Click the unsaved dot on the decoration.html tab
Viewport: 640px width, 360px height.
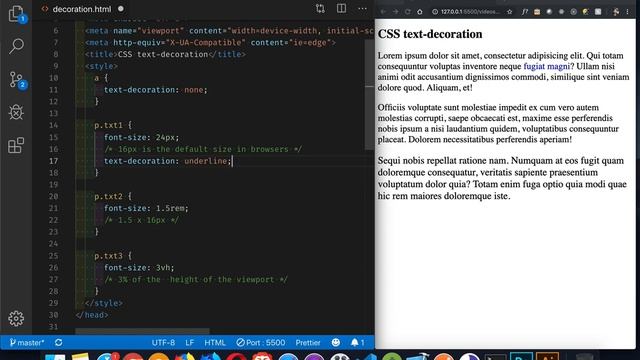[121, 9]
